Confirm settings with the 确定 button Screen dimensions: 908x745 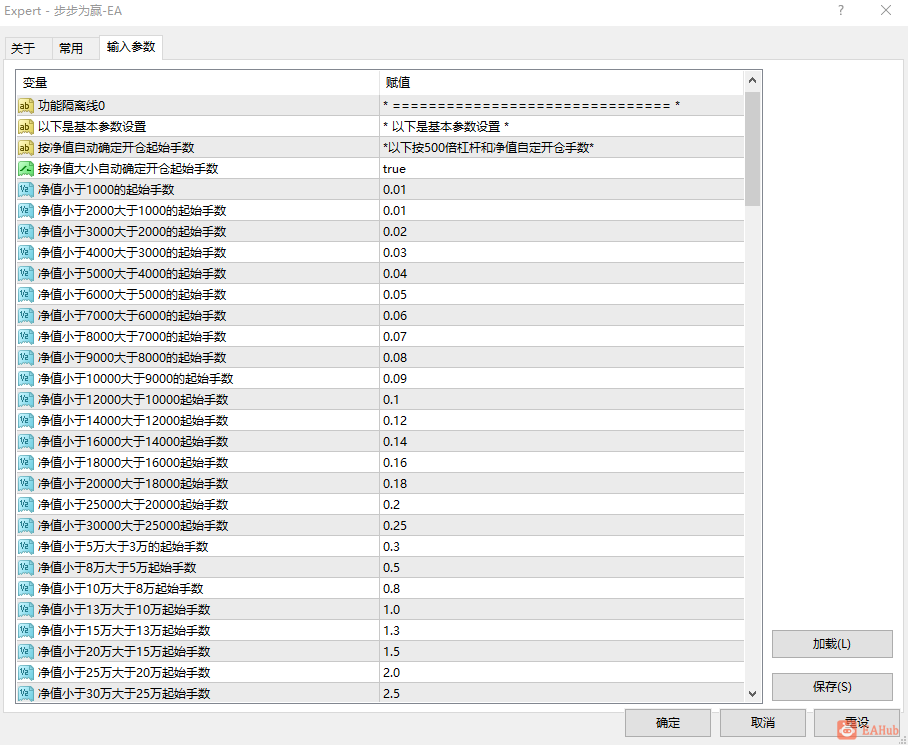point(668,722)
